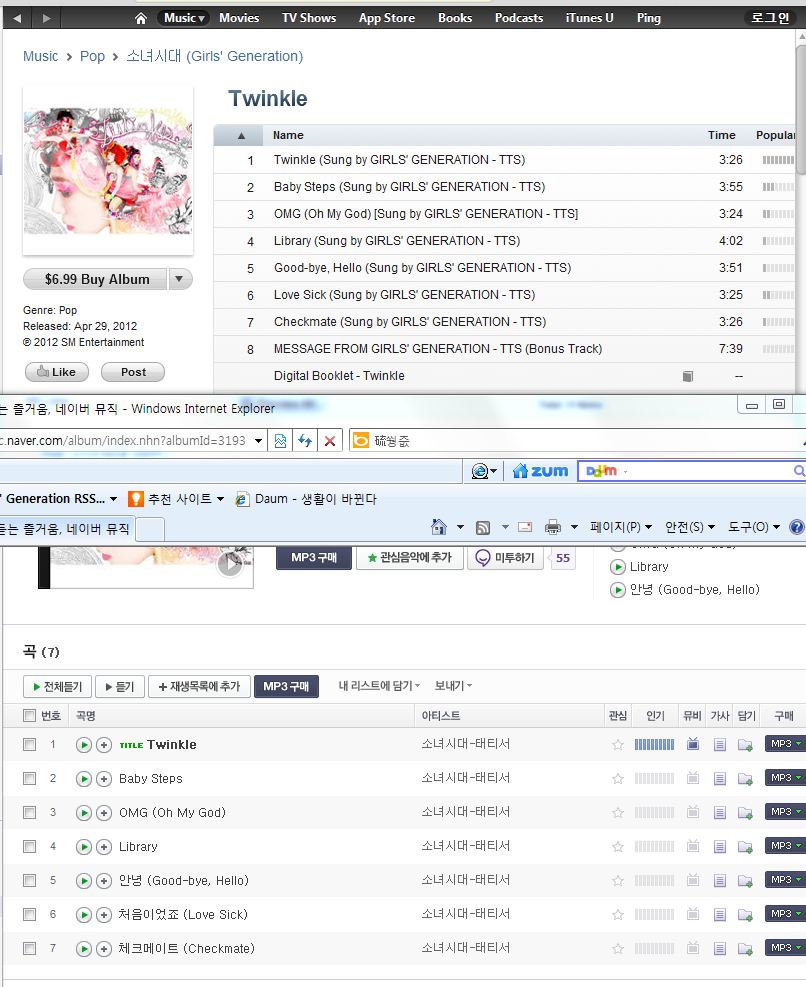
Task: Open Podcasts section in iTunes
Action: tap(519, 18)
